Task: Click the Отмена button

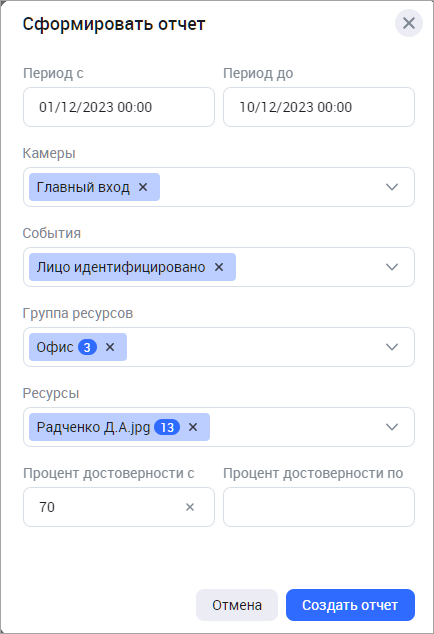Action: coord(237,605)
